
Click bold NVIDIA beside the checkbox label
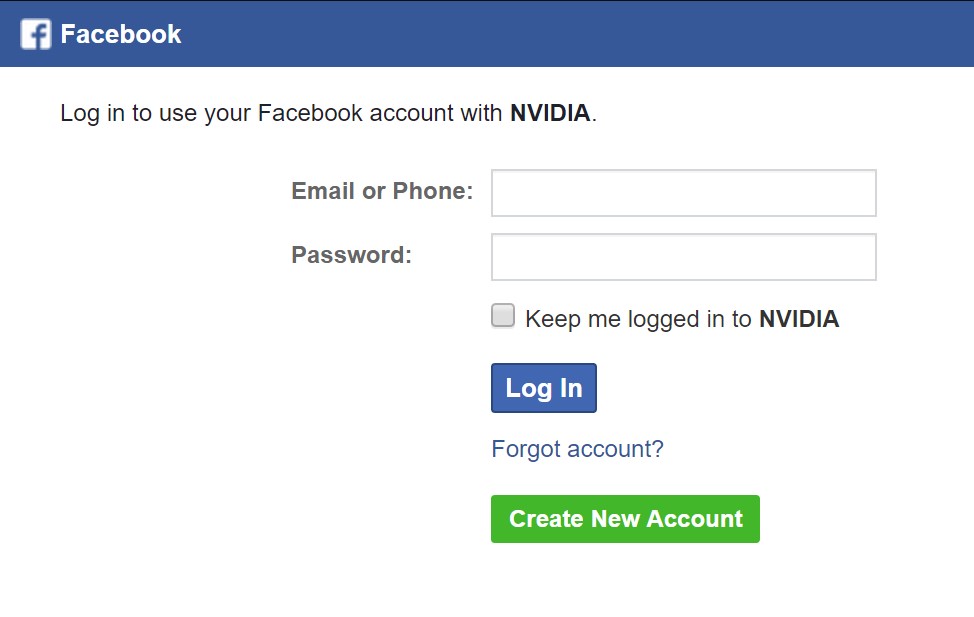[x=799, y=319]
